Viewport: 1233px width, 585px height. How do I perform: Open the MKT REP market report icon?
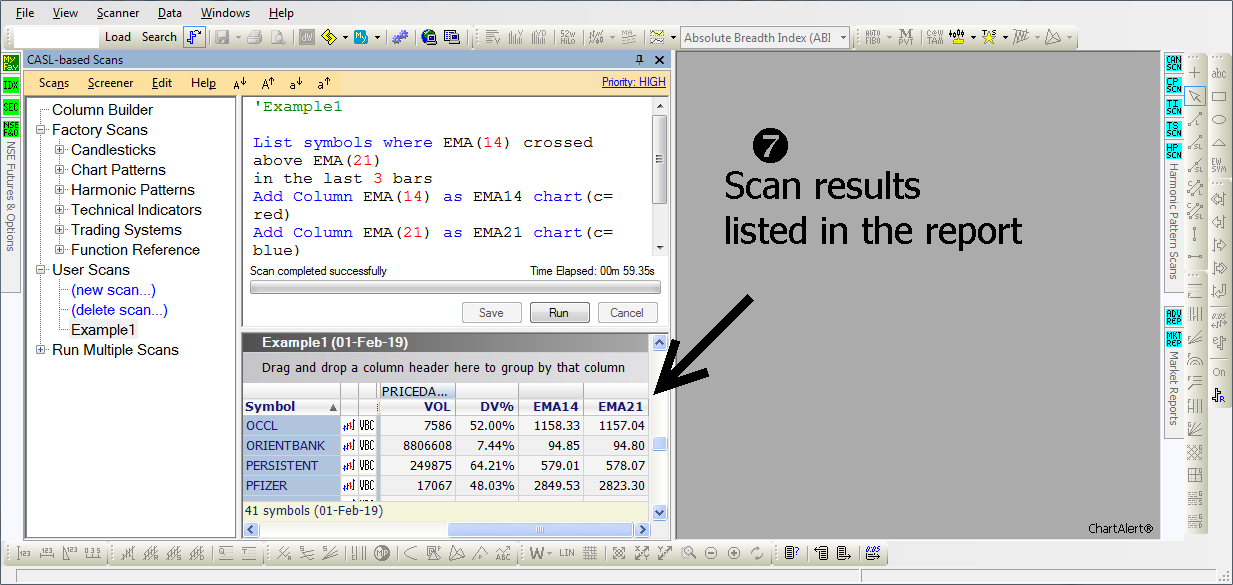coord(1173,338)
